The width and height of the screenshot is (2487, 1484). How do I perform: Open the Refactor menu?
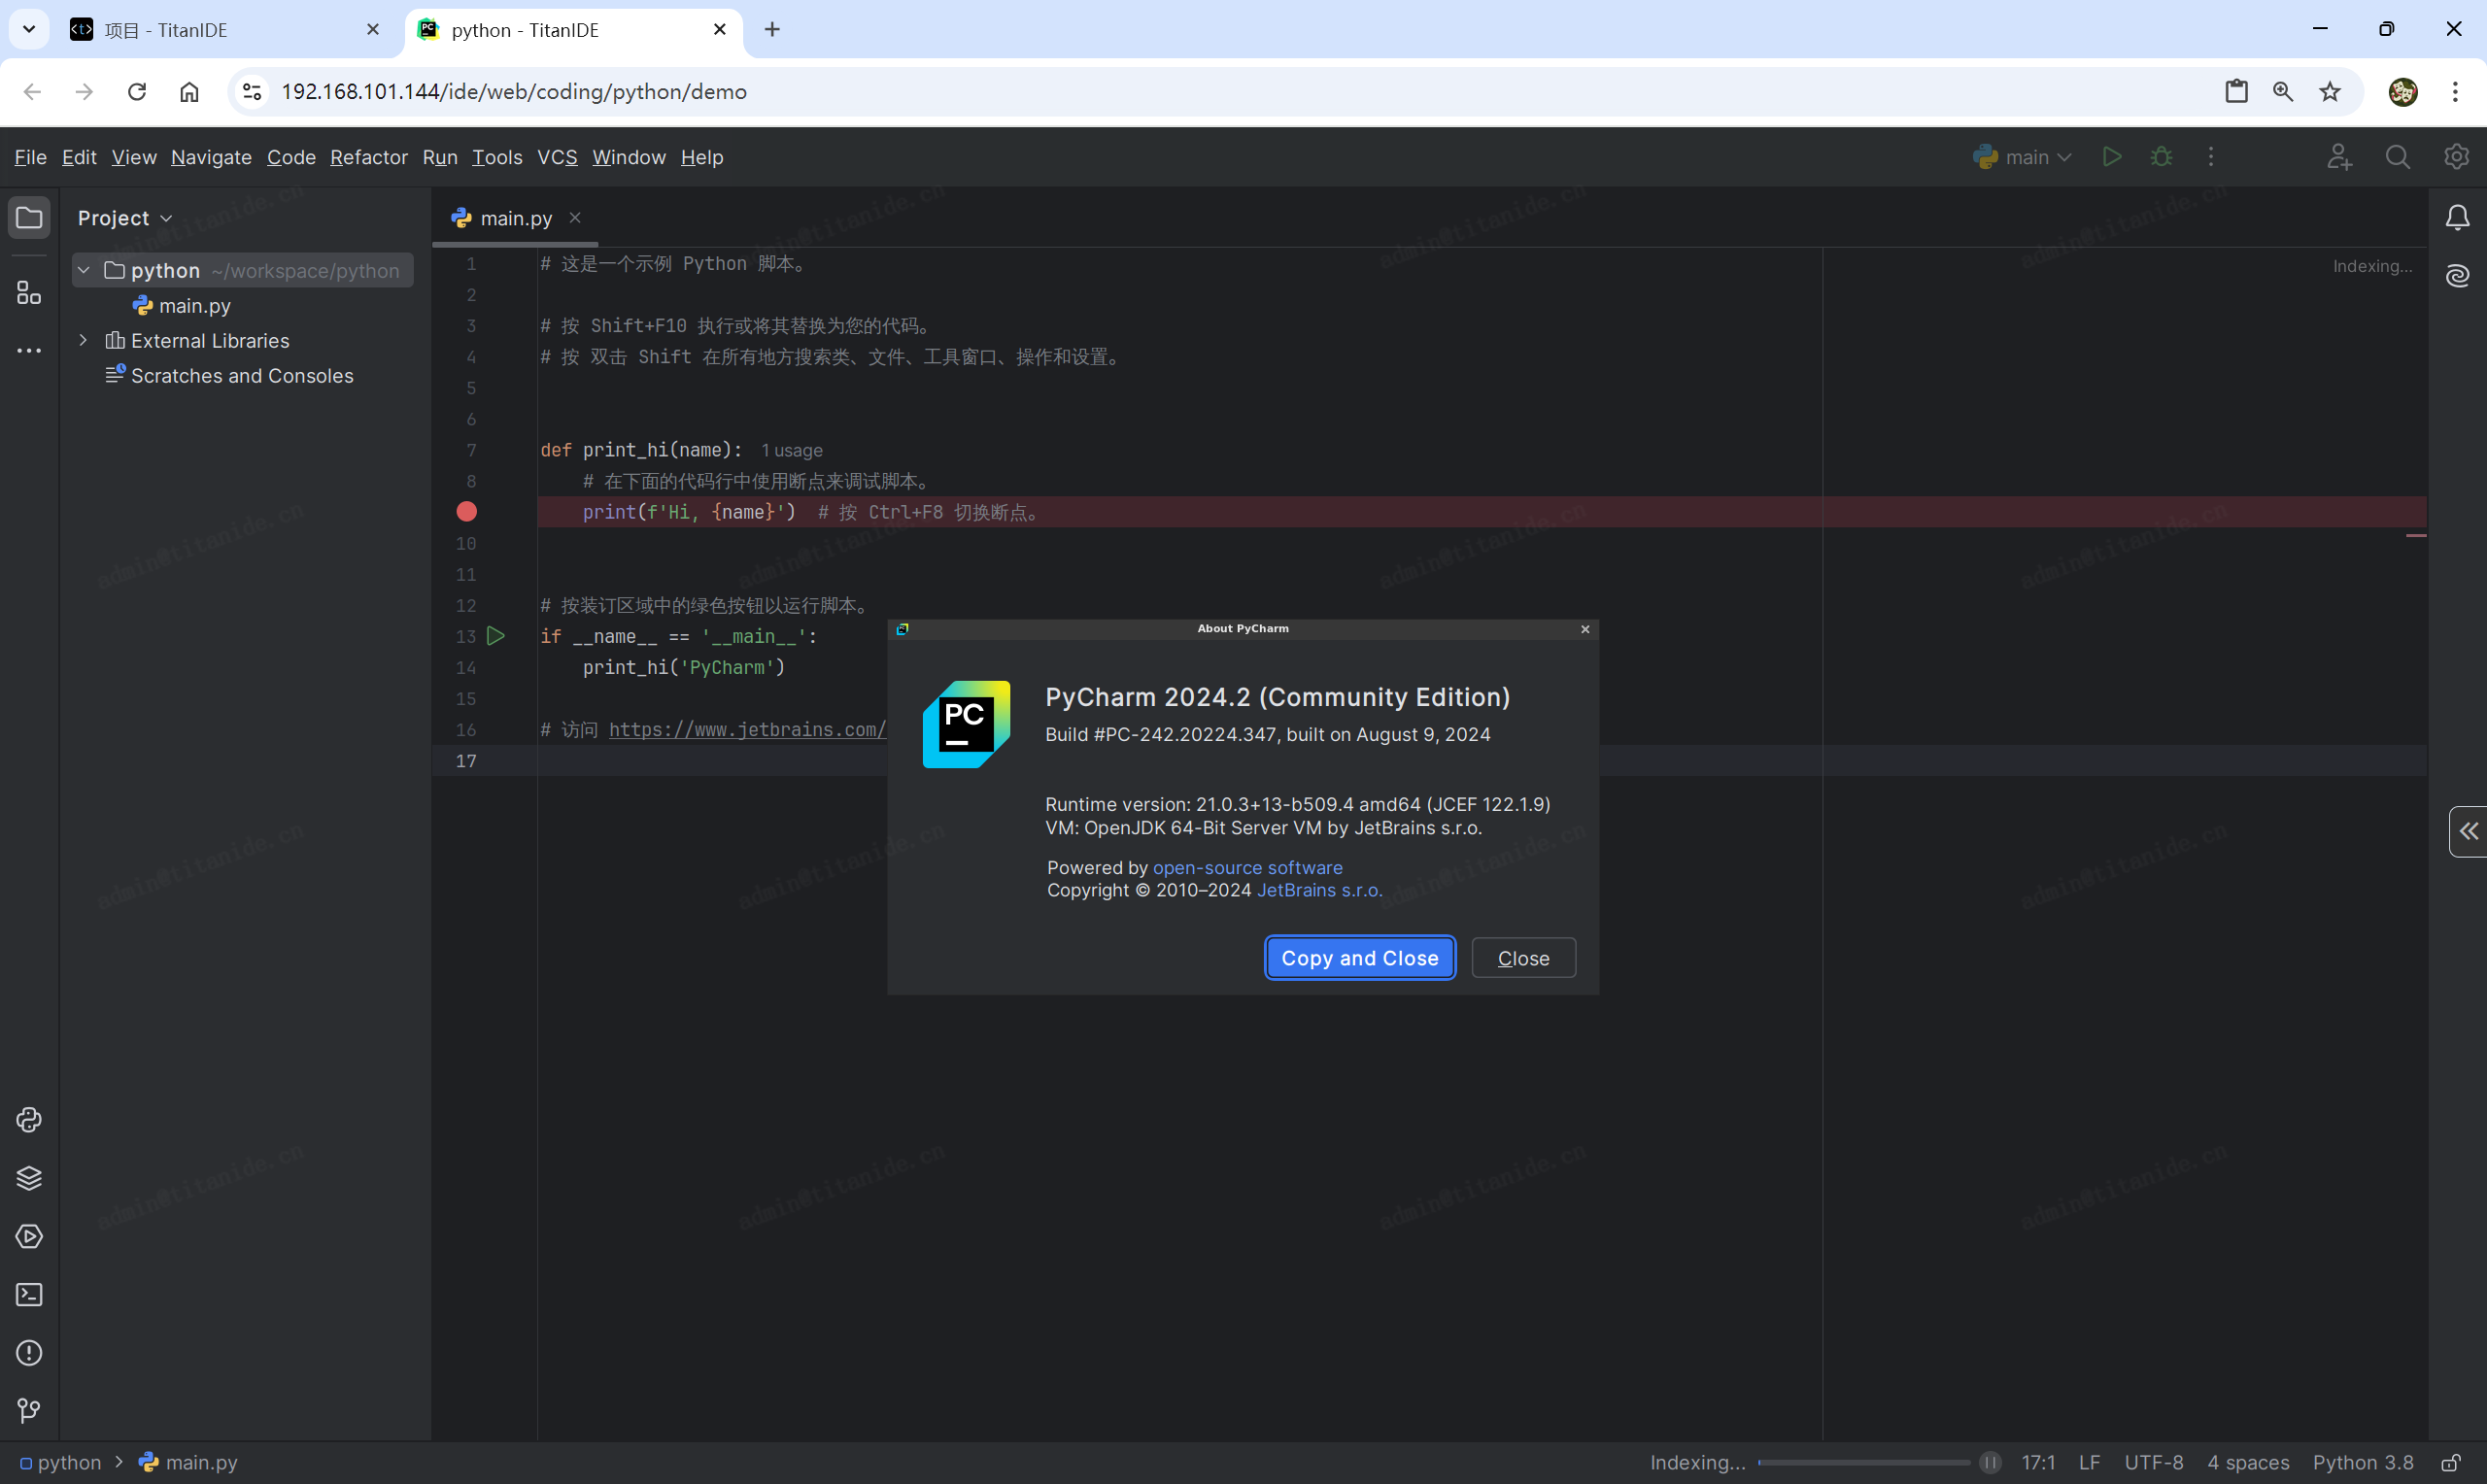tap(368, 157)
